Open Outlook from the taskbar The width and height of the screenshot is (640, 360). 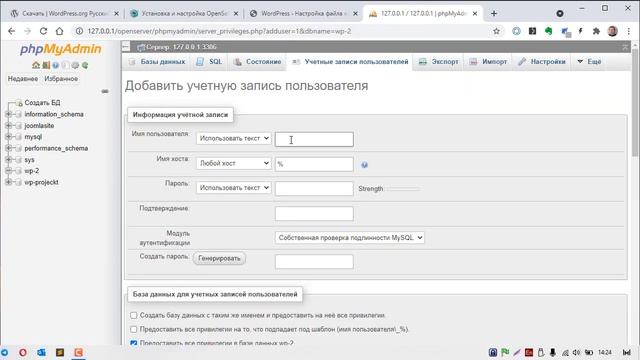click(x=41, y=352)
